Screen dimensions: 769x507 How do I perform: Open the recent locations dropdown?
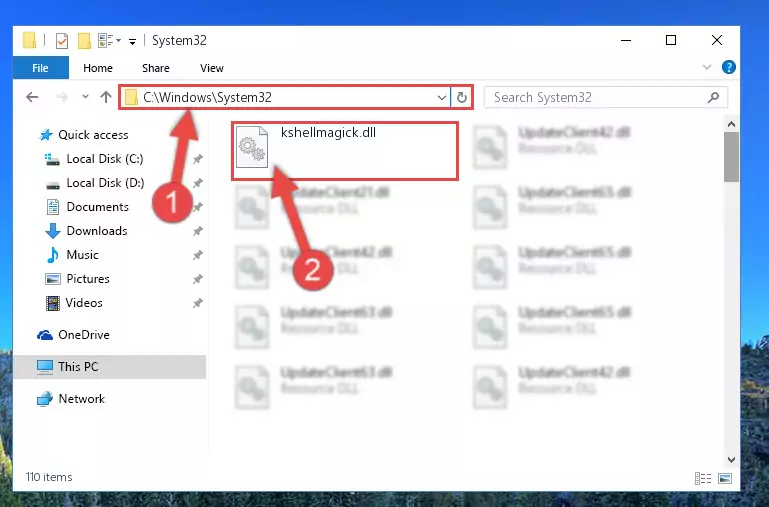tap(85, 97)
